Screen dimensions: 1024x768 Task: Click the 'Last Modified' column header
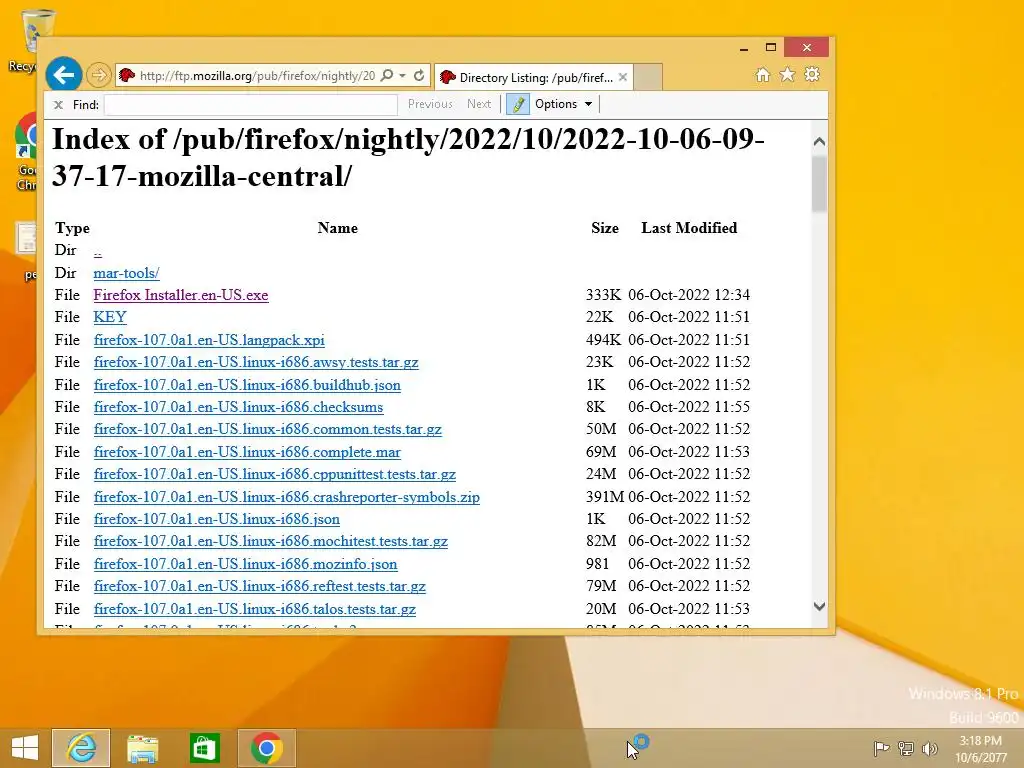tap(689, 228)
